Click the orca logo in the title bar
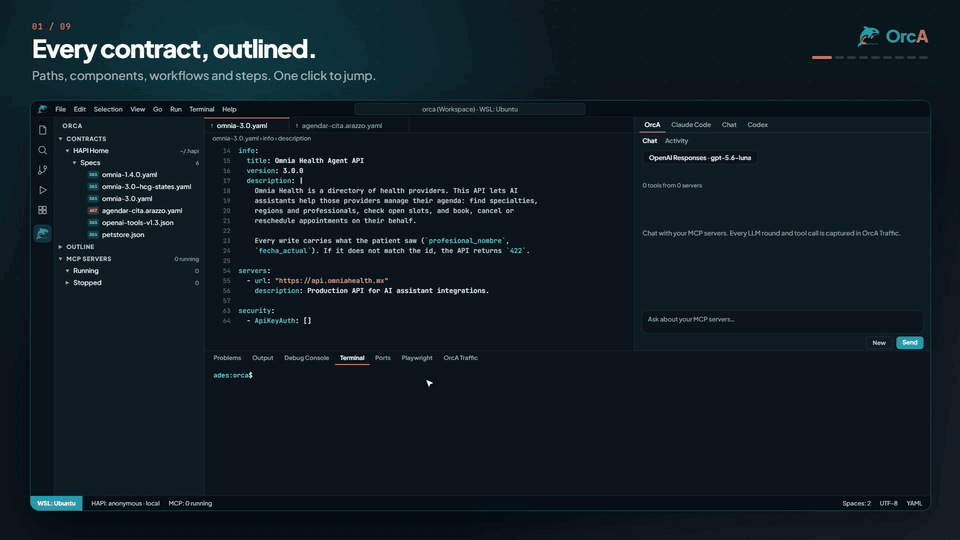 [x=42, y=109]
